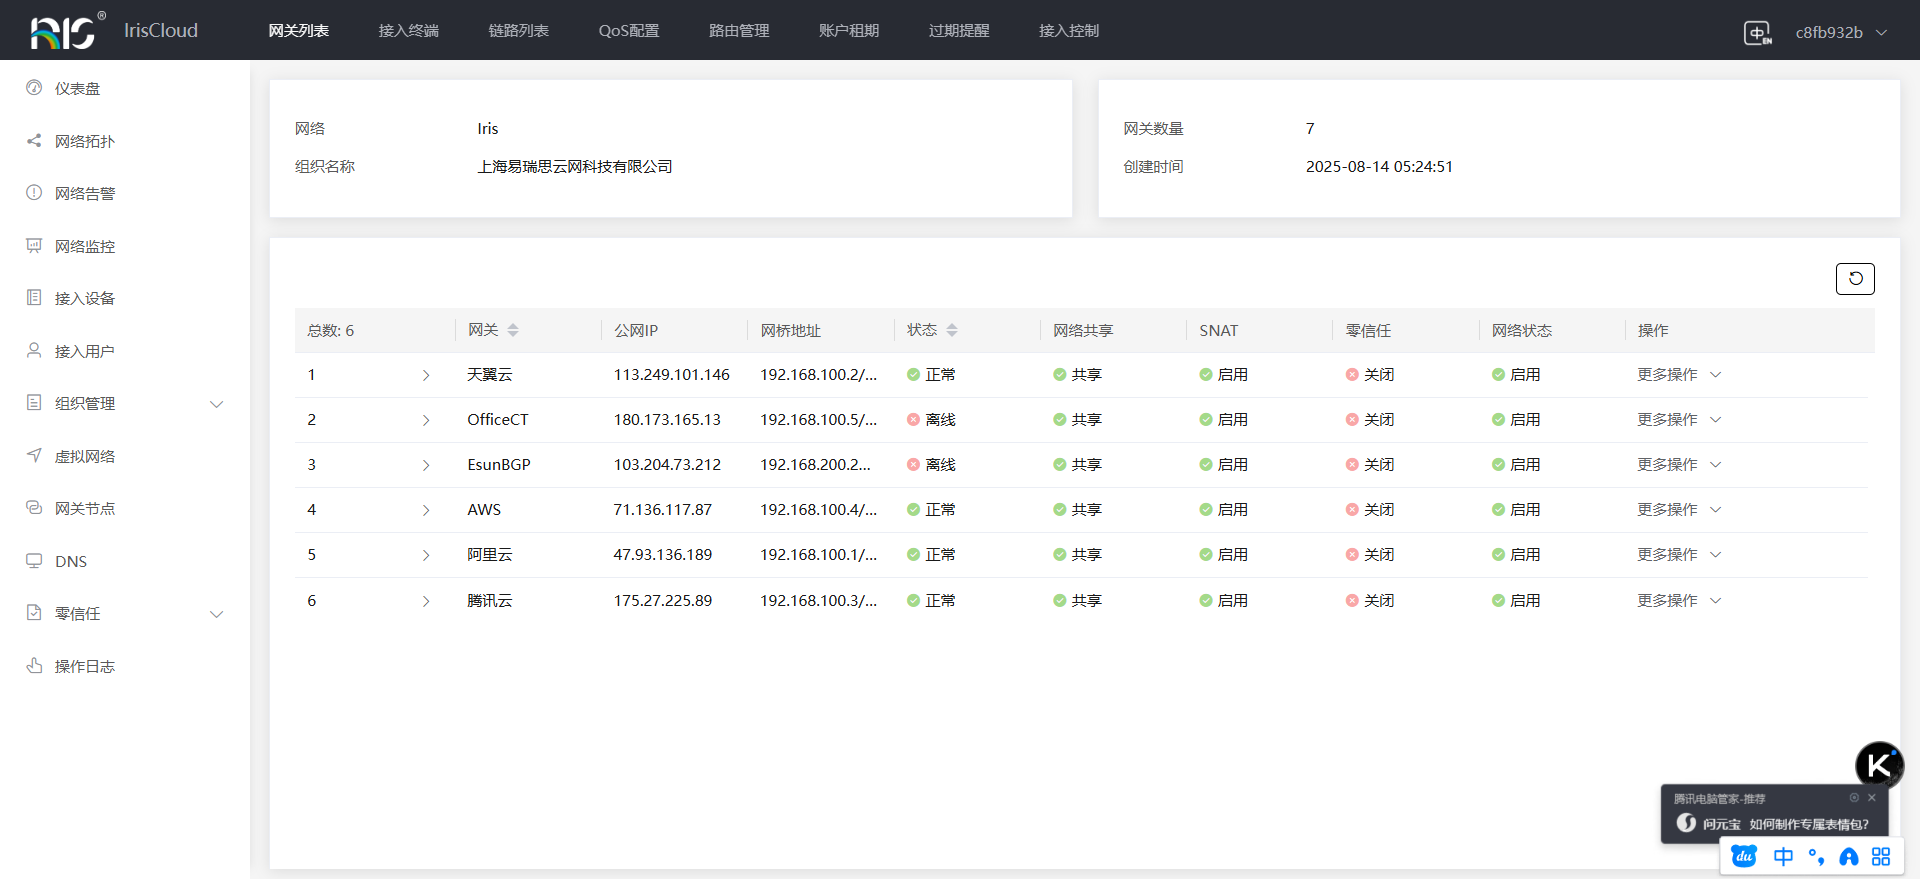Screen dimensions: 1920x879
Task: Sort the table by 状态 column
Action: pyautogui.click(x=952, y=330)
